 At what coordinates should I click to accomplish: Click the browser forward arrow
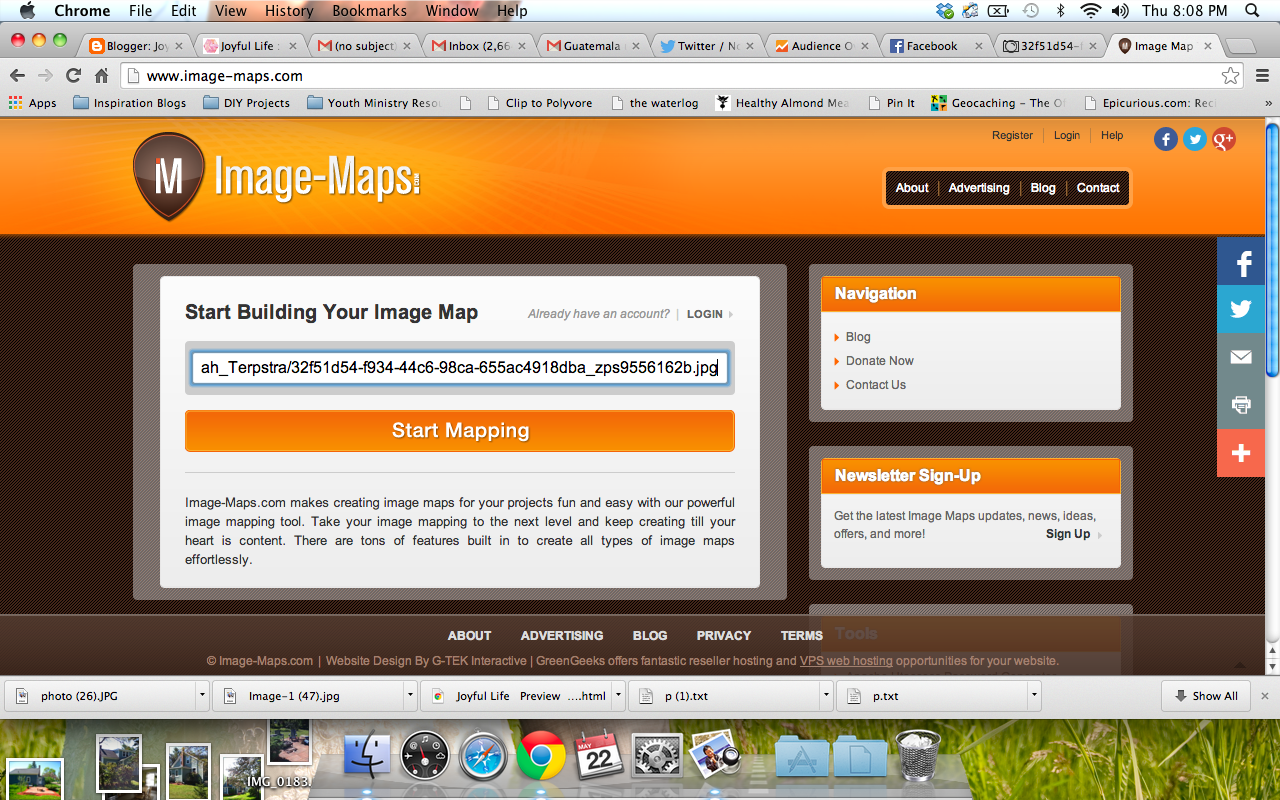coord(45,76)
